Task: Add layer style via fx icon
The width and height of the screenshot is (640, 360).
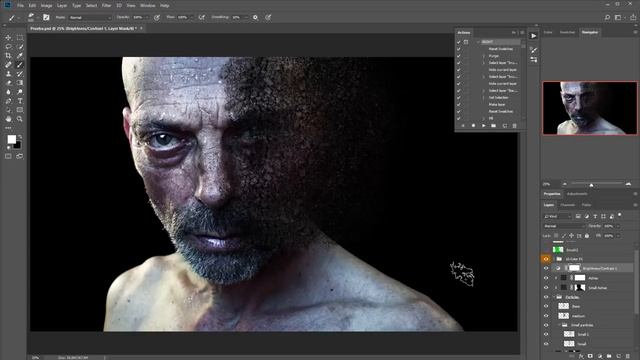Action: pos(581,356)
